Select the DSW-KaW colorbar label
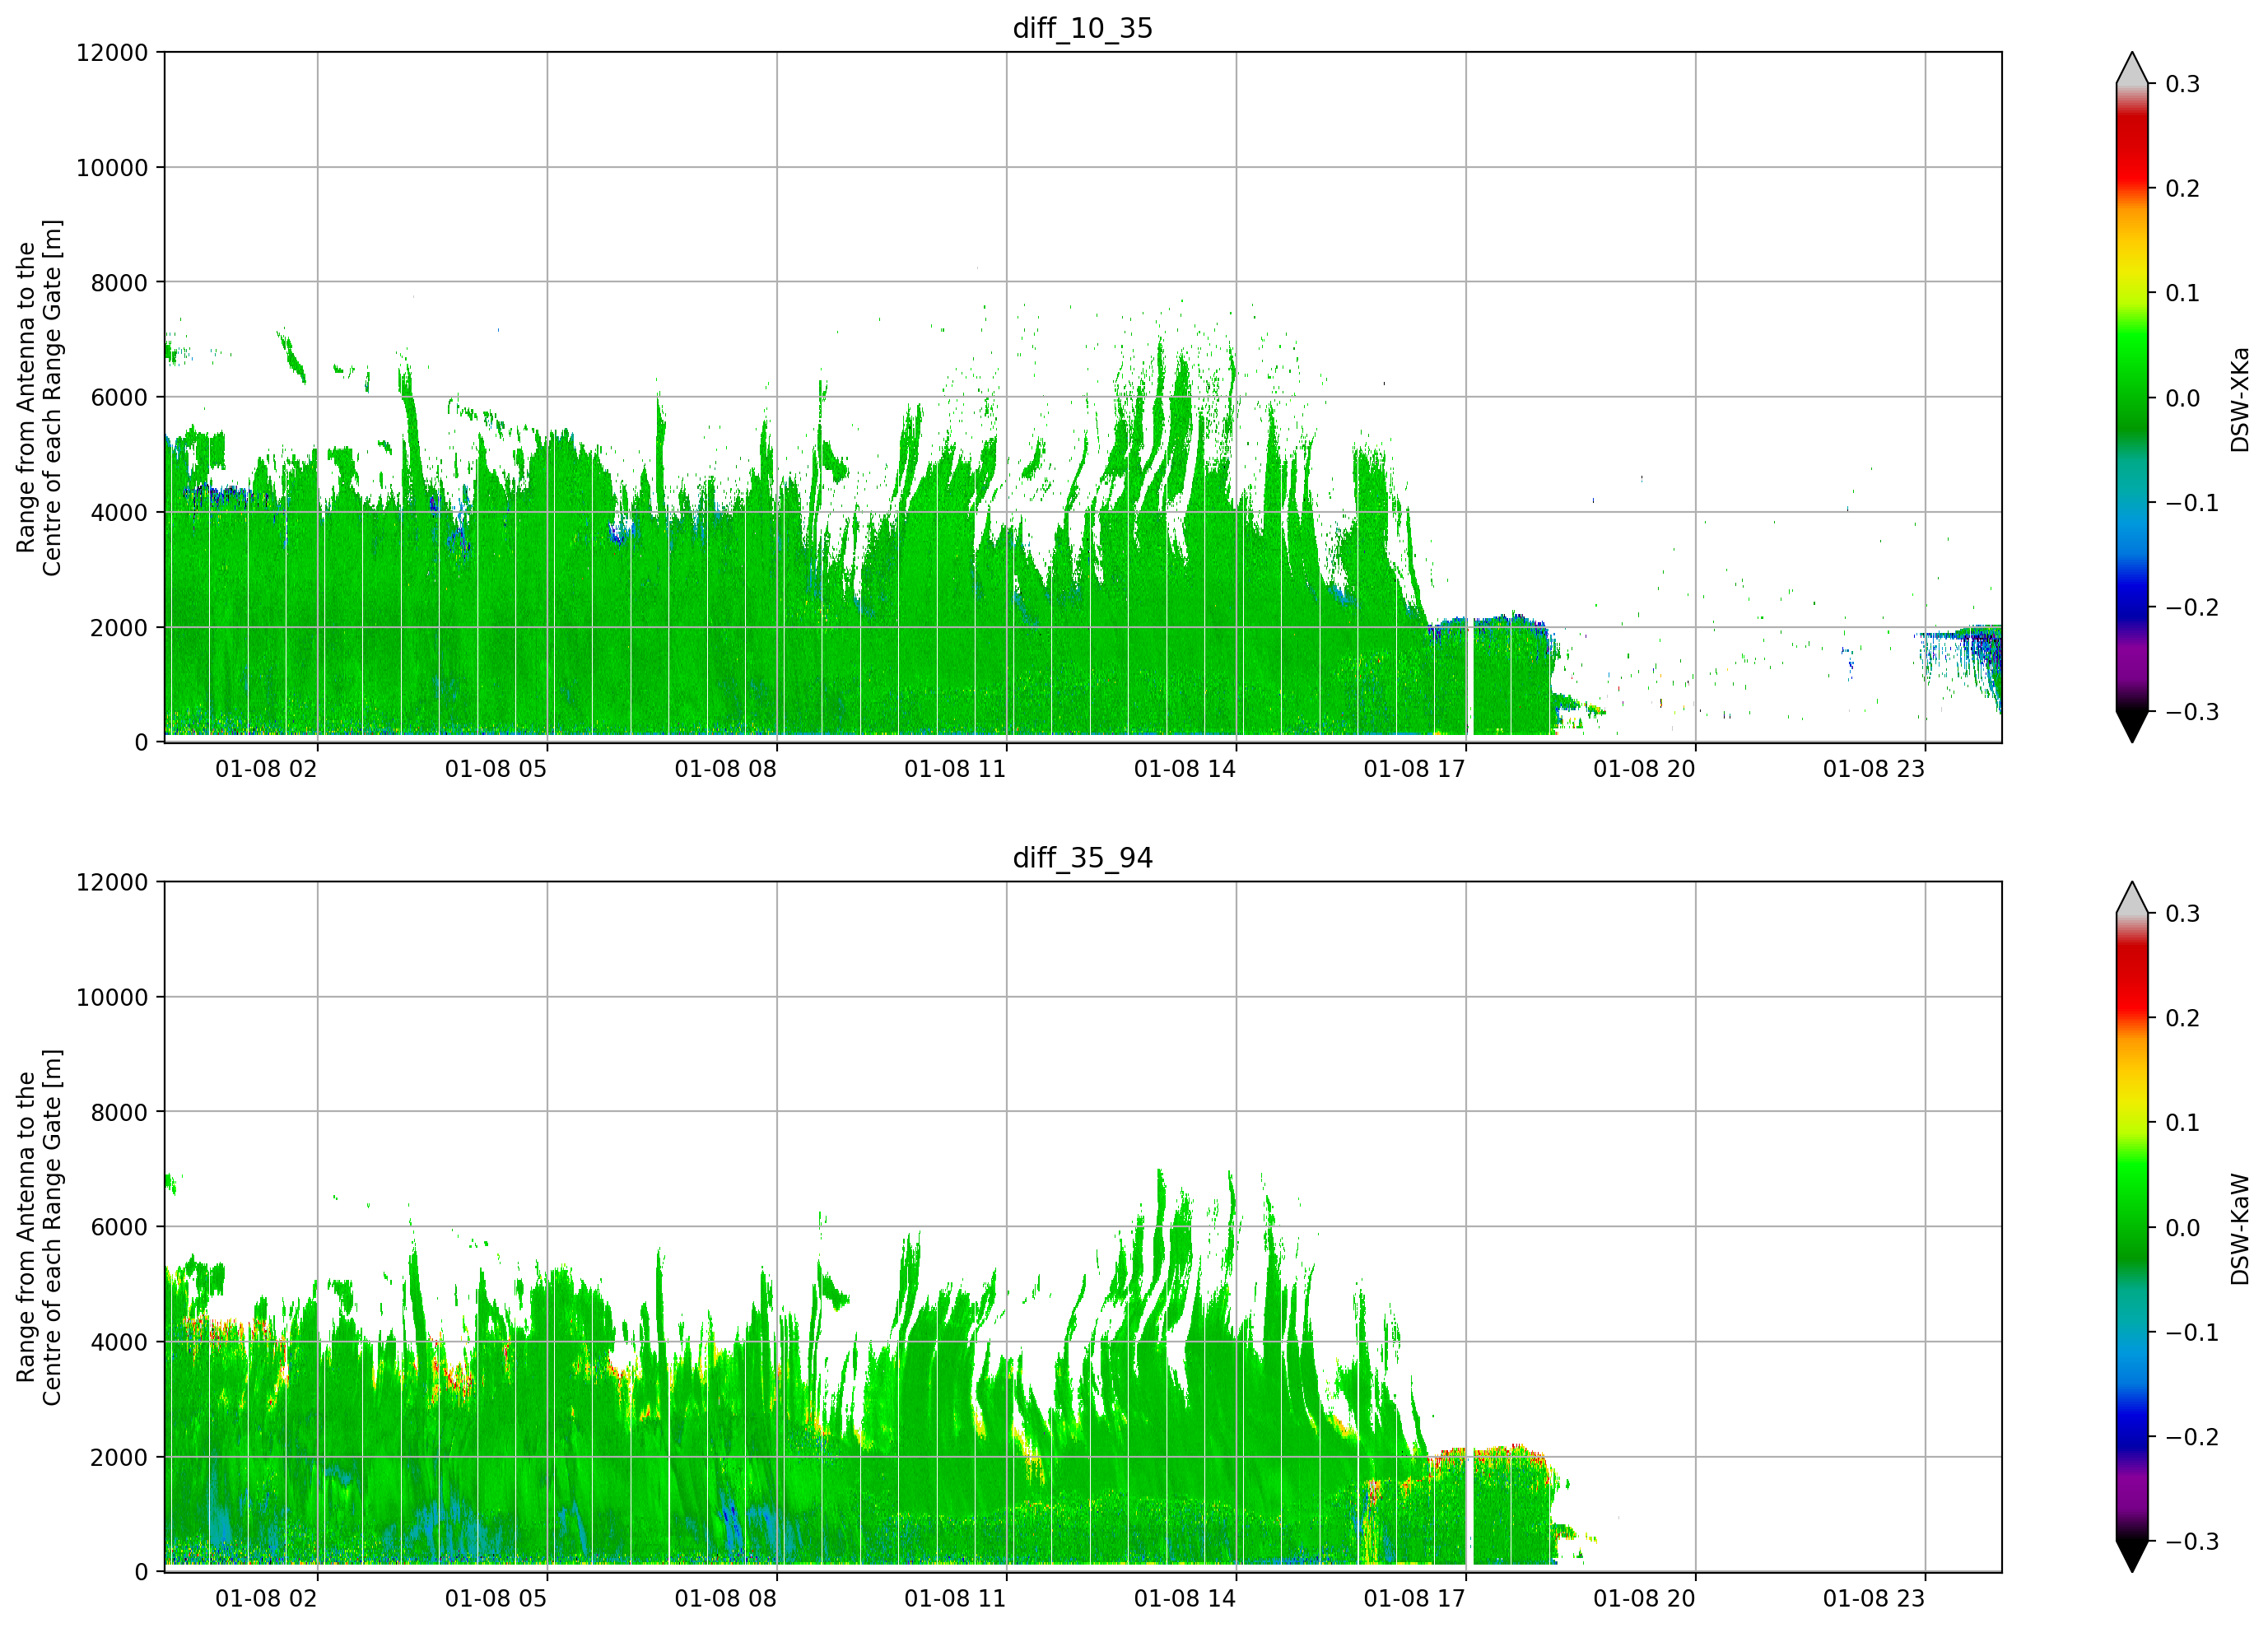Viewport: 2268px width, 1628px height. coord(2239,1229)
